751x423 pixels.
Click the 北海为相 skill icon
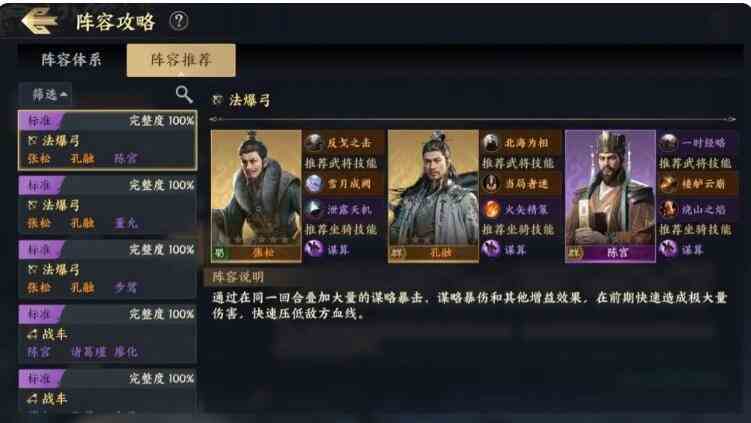coord(491,142)
